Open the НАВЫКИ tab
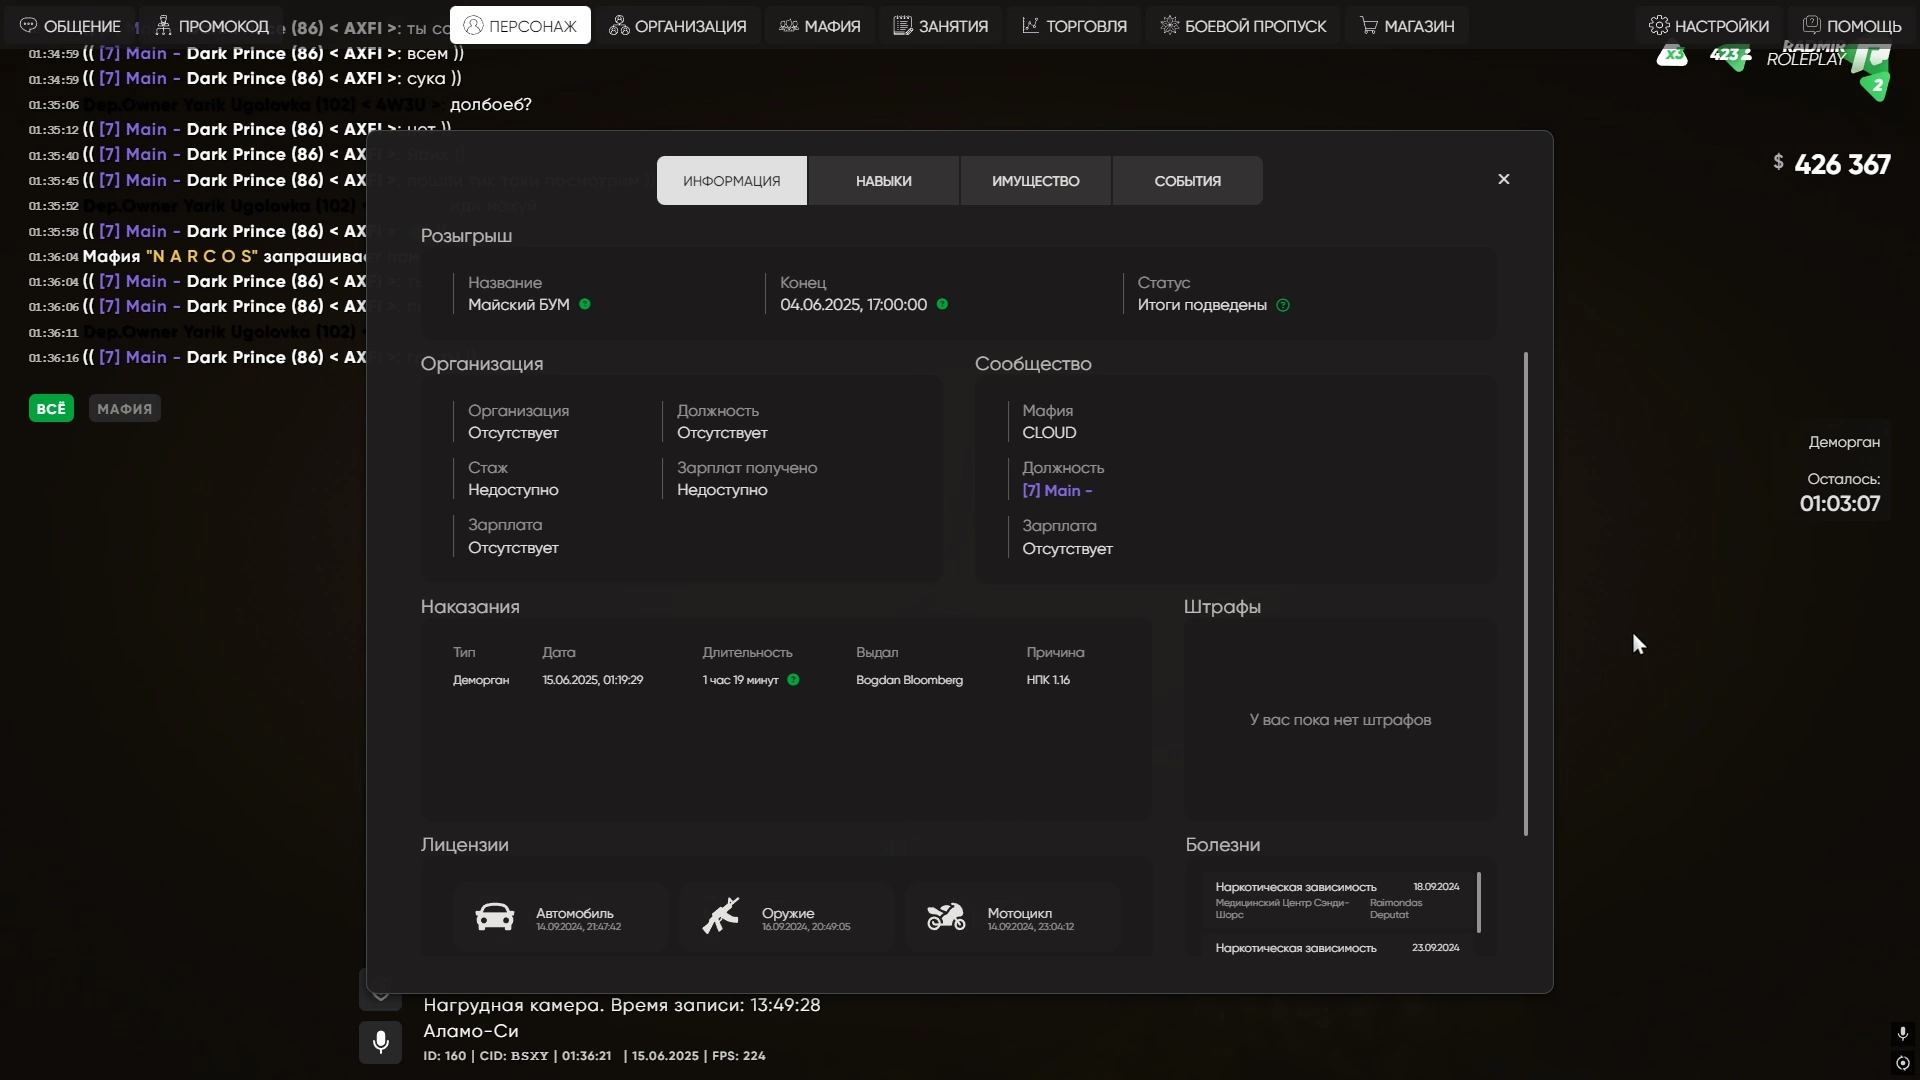This screenshot has width=1920, height=1080. 883,181
